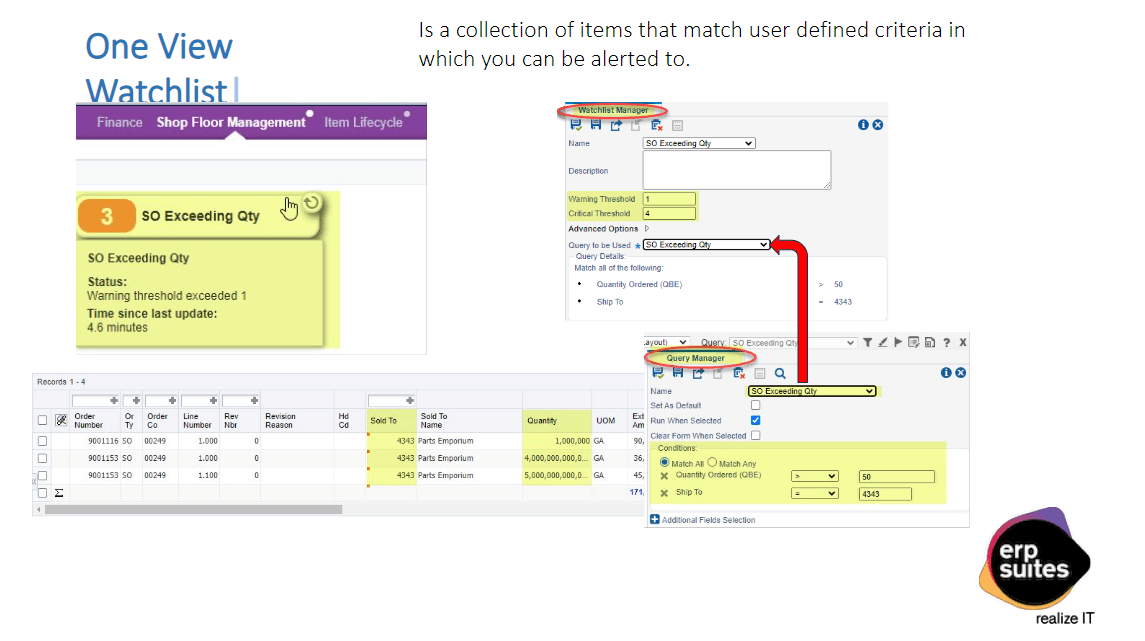Click the scroll-left arrow of the grid scrollbar

(x=39, y=510)
